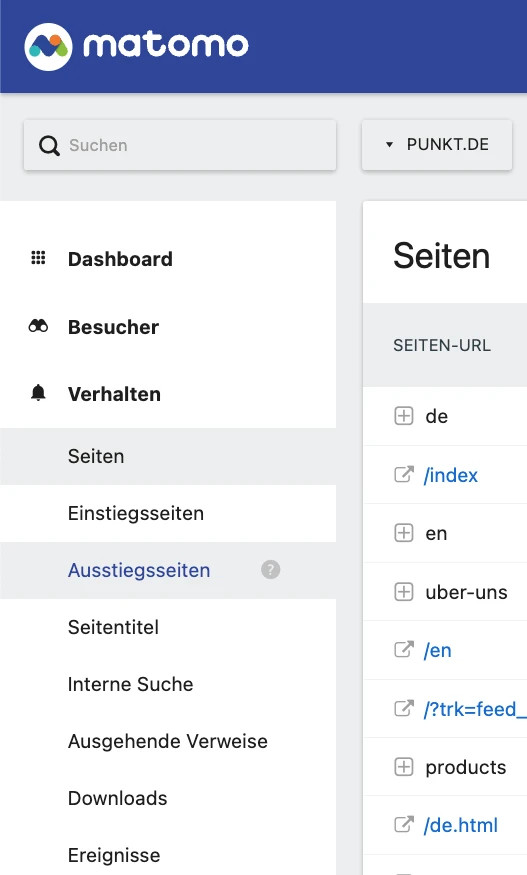Open help icon beside Ausstiegsseiten
Viewport: 527px width, 875px height.
click(270, 570)
